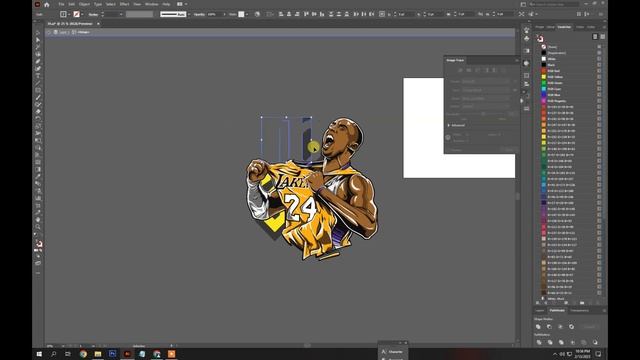This screenshot has height=360, width=640.
Task: Click the Intersect shape mode icon
Action: [560, 327]
